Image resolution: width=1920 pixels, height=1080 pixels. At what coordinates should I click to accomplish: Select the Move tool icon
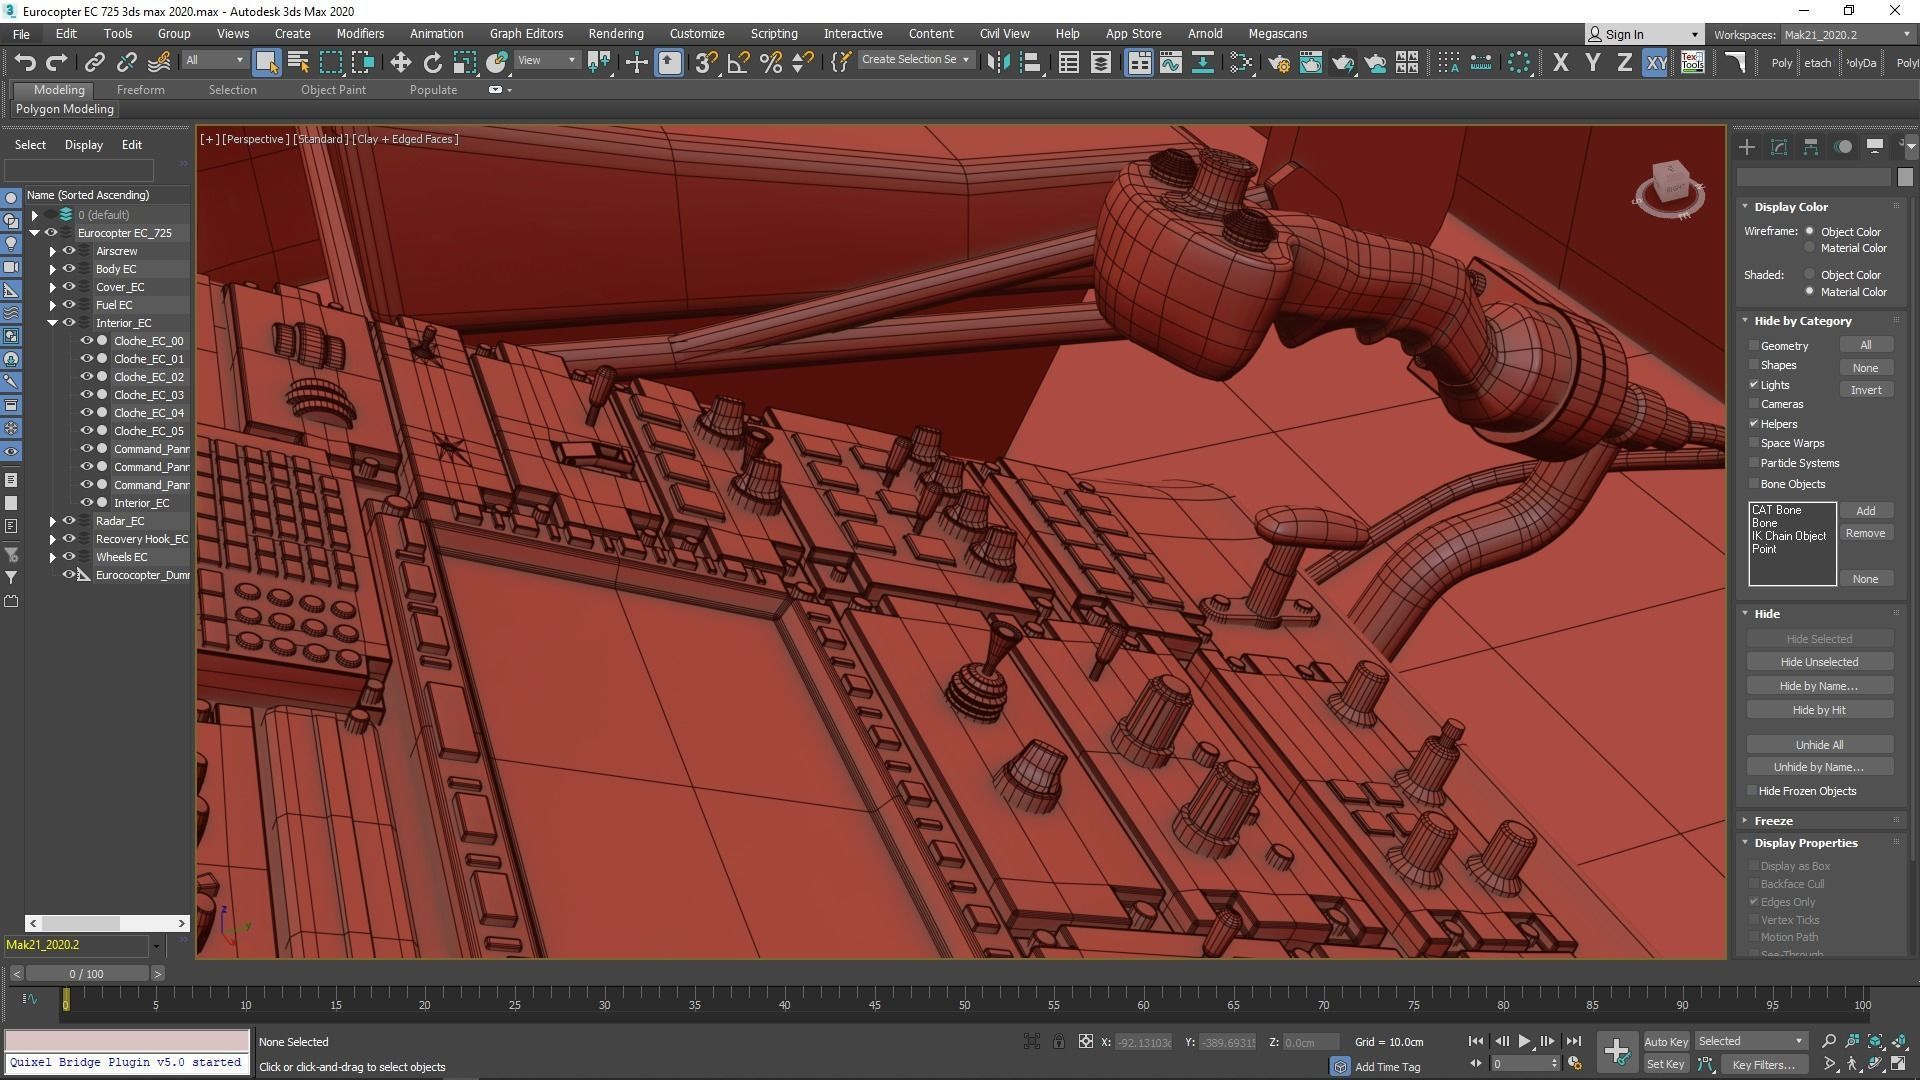(x=400, y=63)
